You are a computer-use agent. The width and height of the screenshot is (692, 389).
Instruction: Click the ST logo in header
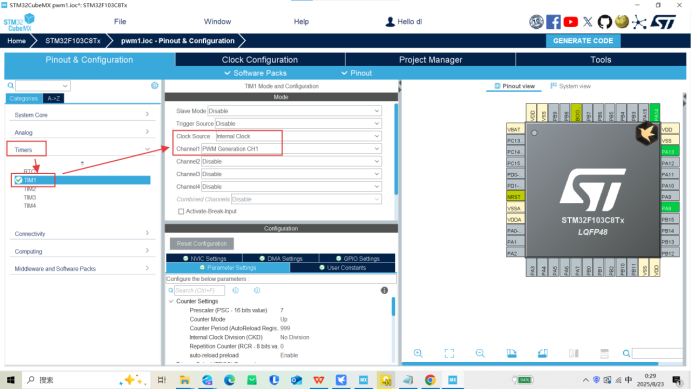point(663,22)
